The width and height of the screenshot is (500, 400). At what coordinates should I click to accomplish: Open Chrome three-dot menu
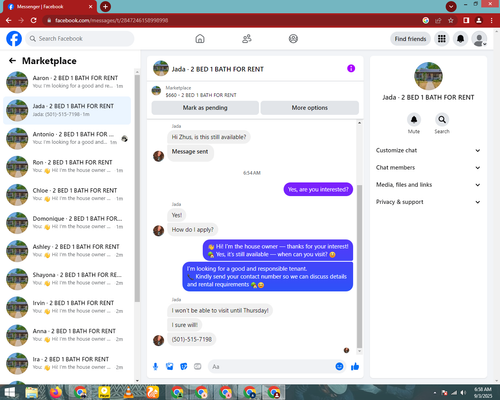point(492,21)
